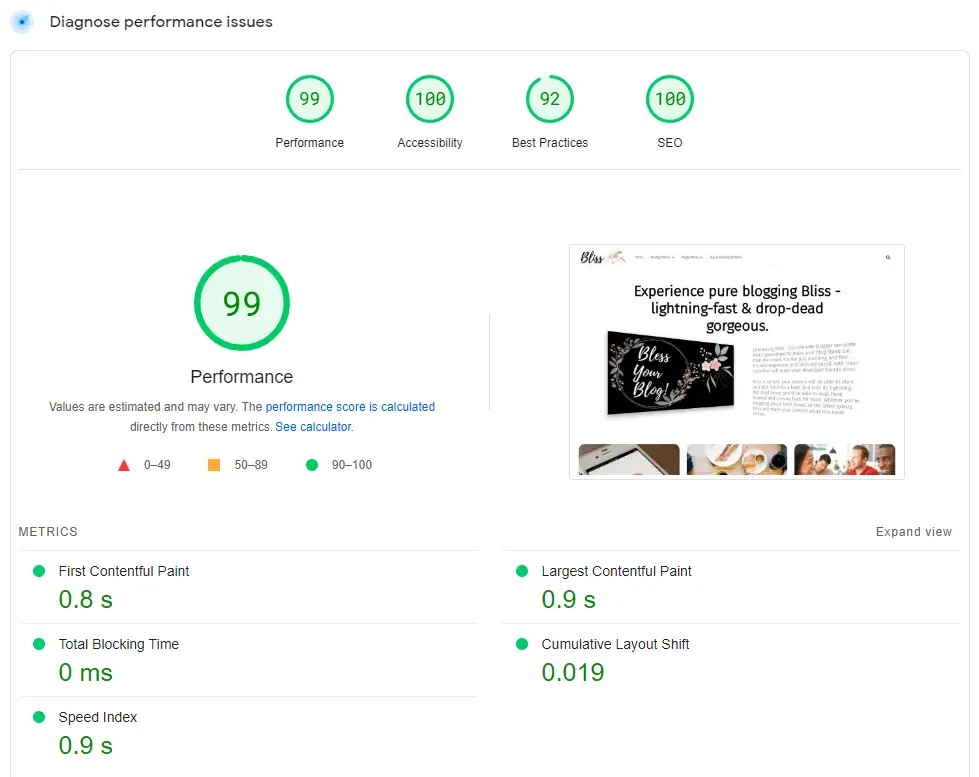Click the SEO label under its gauge
The width and height of the screenshot is (979, 777).
[670, 143]
